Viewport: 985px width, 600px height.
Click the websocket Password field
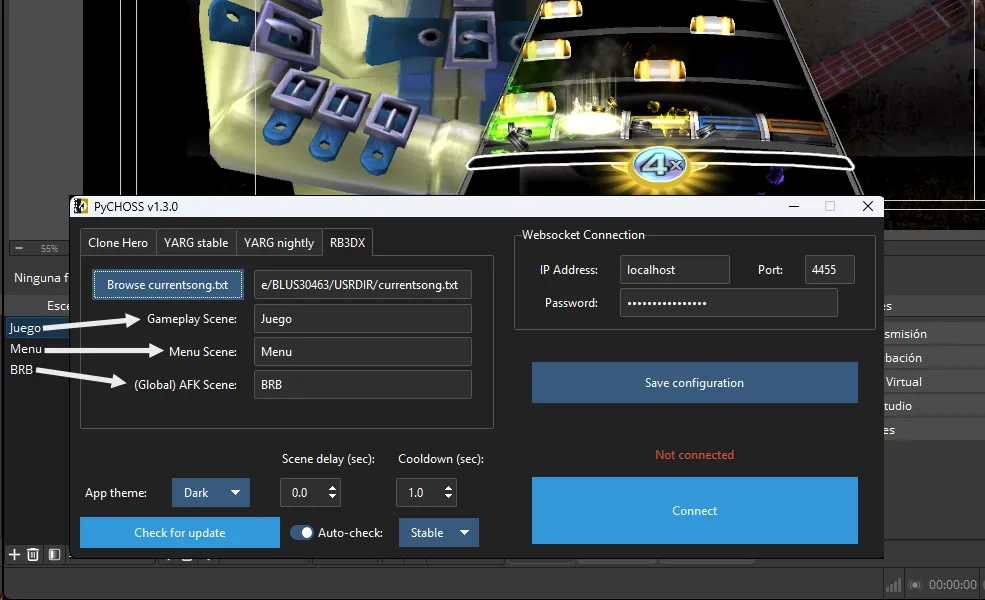[x=729, y=303]
